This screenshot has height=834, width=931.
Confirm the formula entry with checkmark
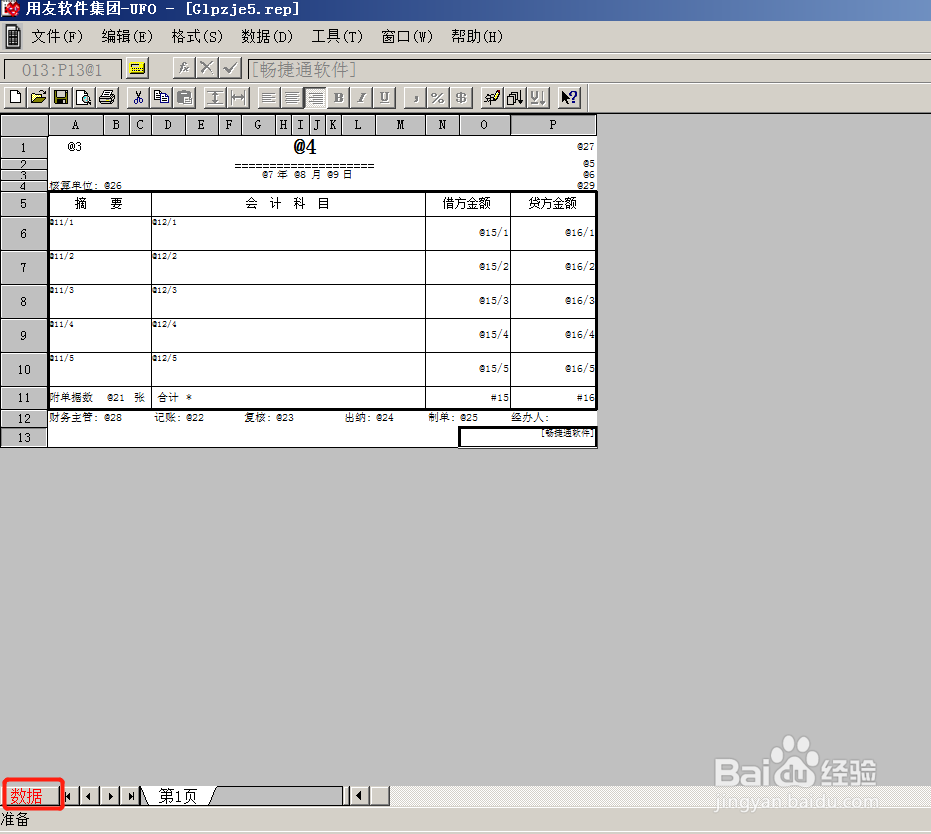click(x=230, y=68)
